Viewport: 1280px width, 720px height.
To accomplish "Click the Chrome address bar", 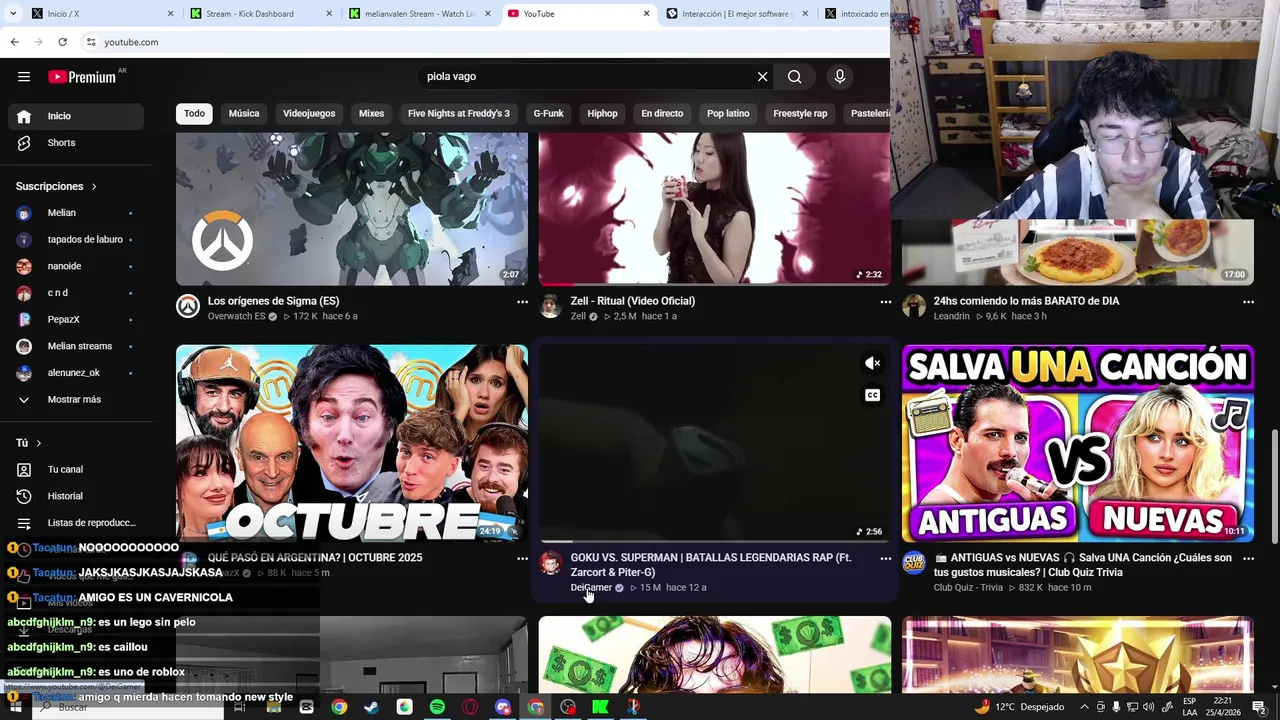I will (x=480, y=42).
